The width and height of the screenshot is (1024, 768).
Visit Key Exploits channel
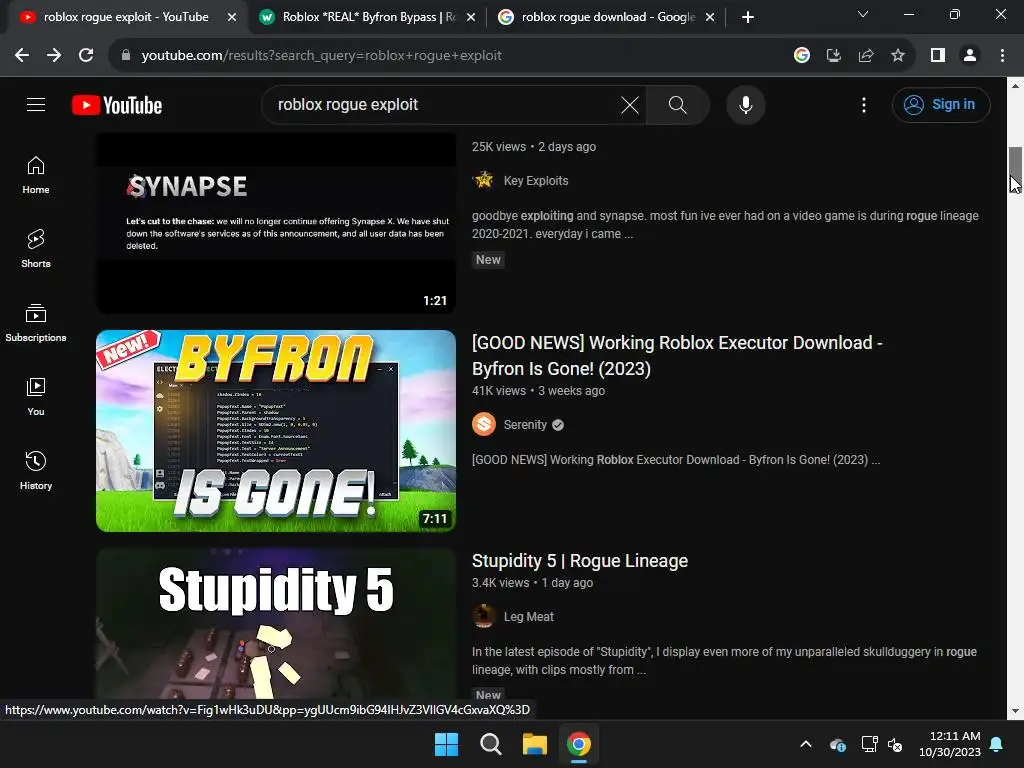536,181
